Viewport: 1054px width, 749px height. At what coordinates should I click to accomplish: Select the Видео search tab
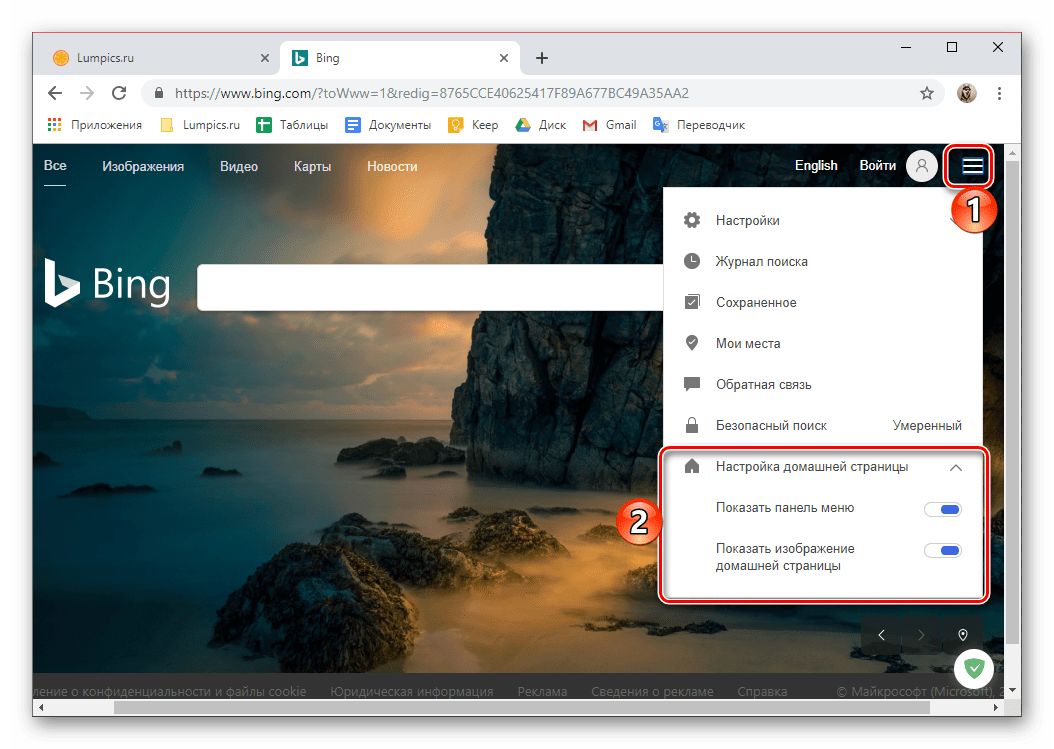pos(239,166)
